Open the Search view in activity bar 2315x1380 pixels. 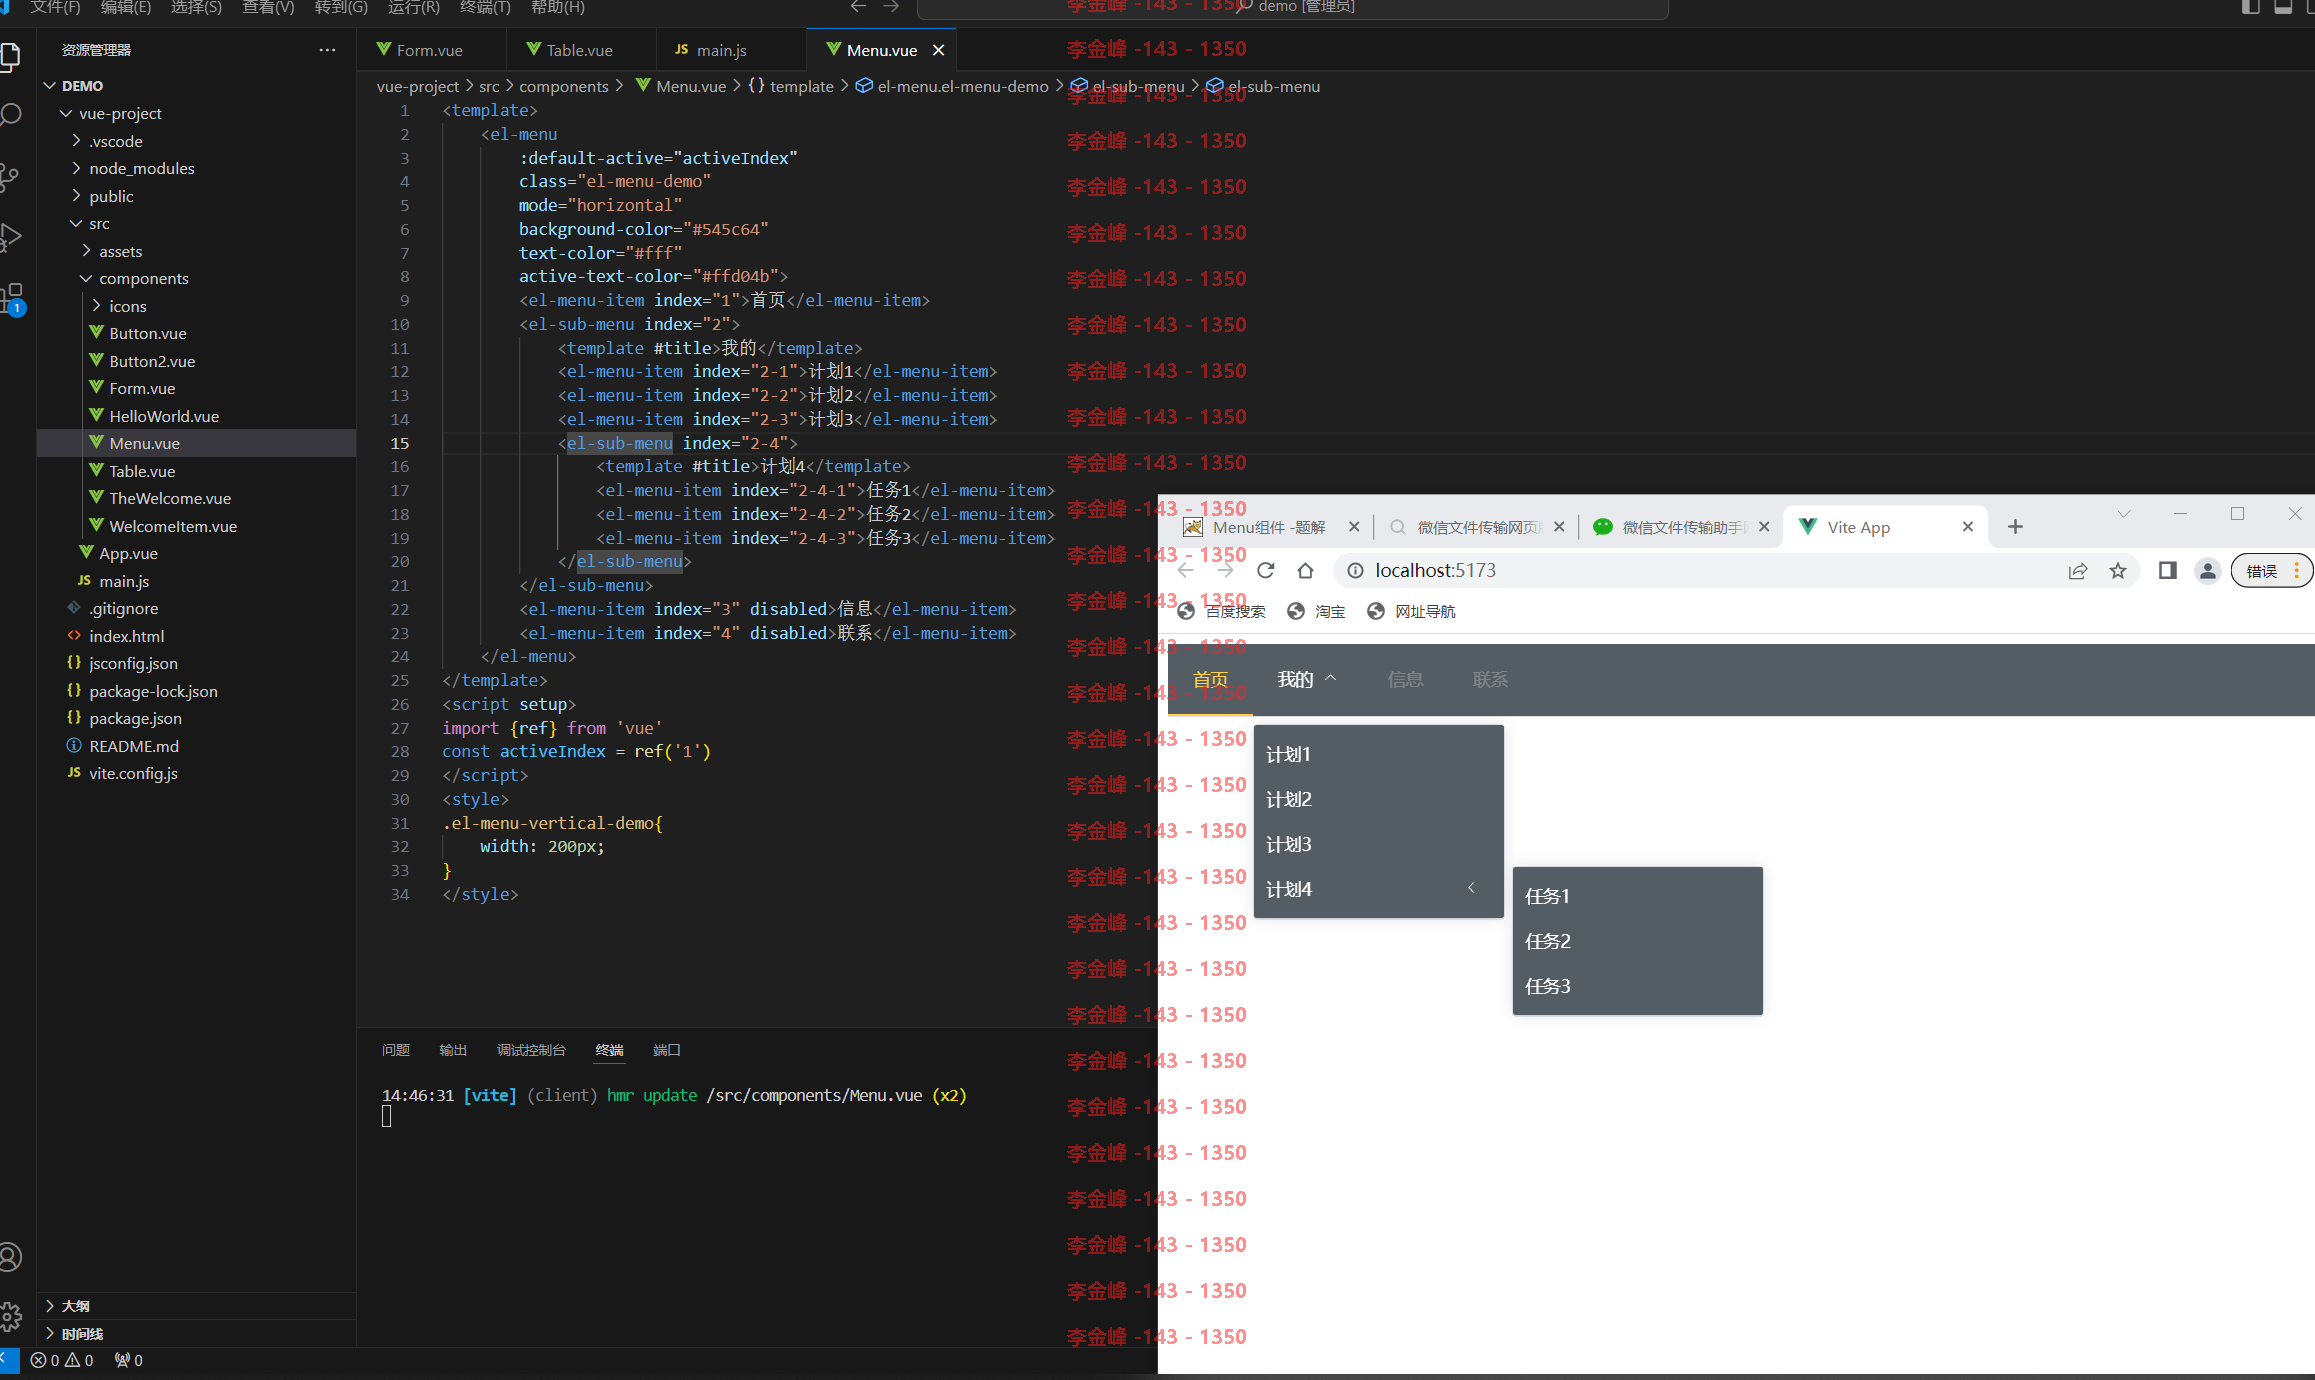point(10,115)
